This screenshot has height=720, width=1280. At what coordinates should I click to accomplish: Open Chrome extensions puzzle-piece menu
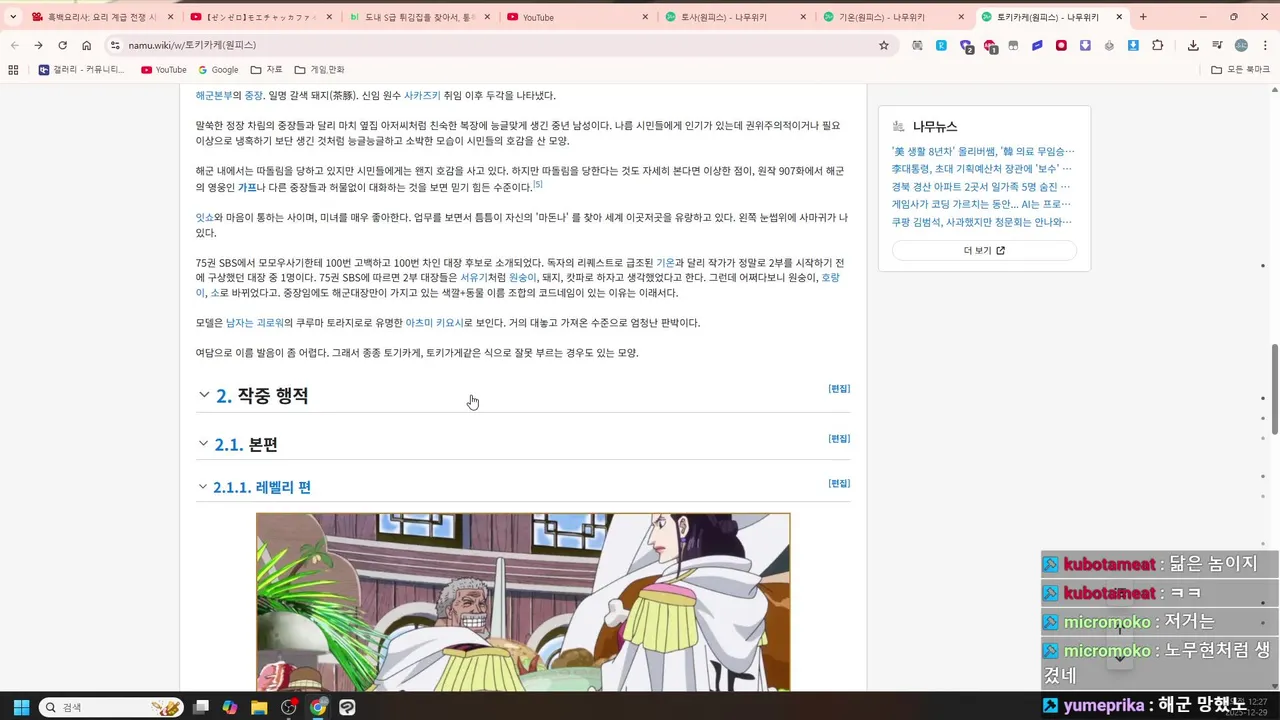click(x=1158, y=45)
